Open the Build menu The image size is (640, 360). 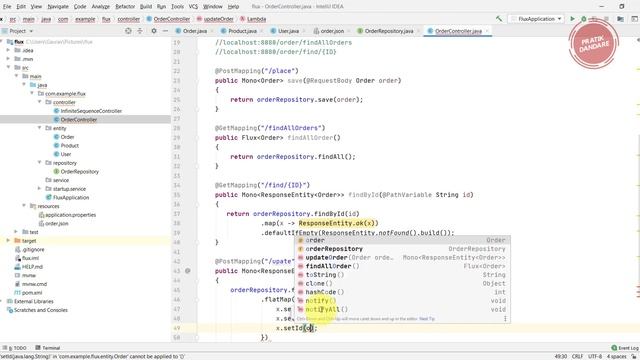click(x=146, y=7)
